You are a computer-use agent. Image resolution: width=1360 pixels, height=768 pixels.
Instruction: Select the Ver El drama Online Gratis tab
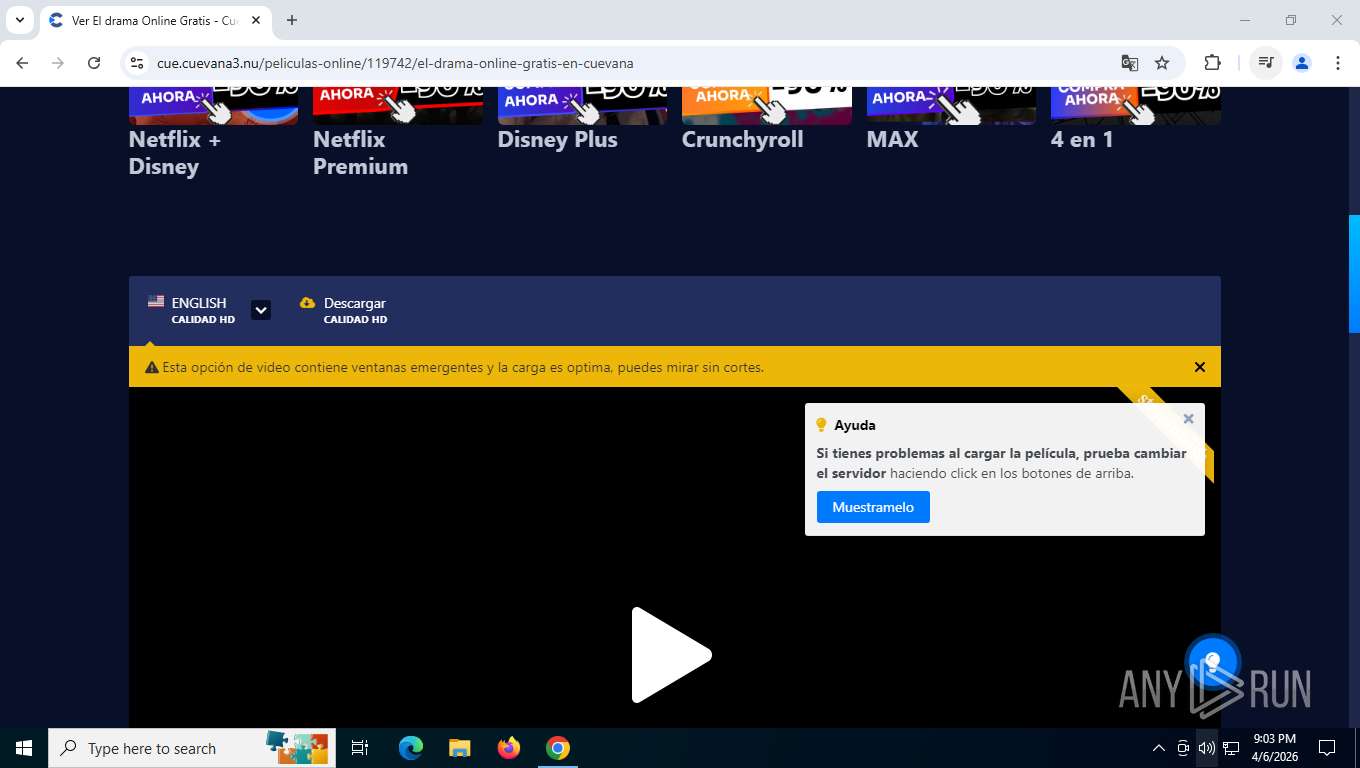[x=155, y=20]
